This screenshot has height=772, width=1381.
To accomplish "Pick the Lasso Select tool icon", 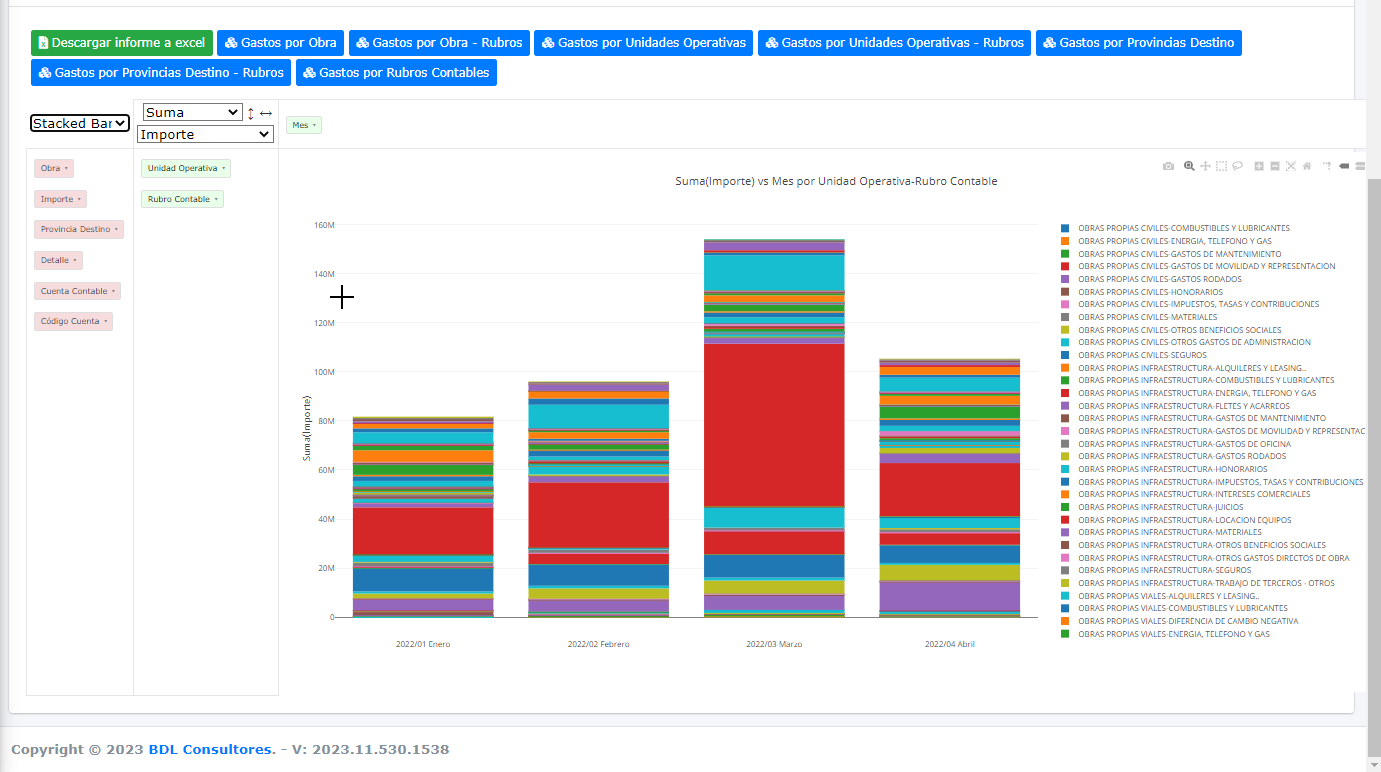I will [x=1237, y=166].
